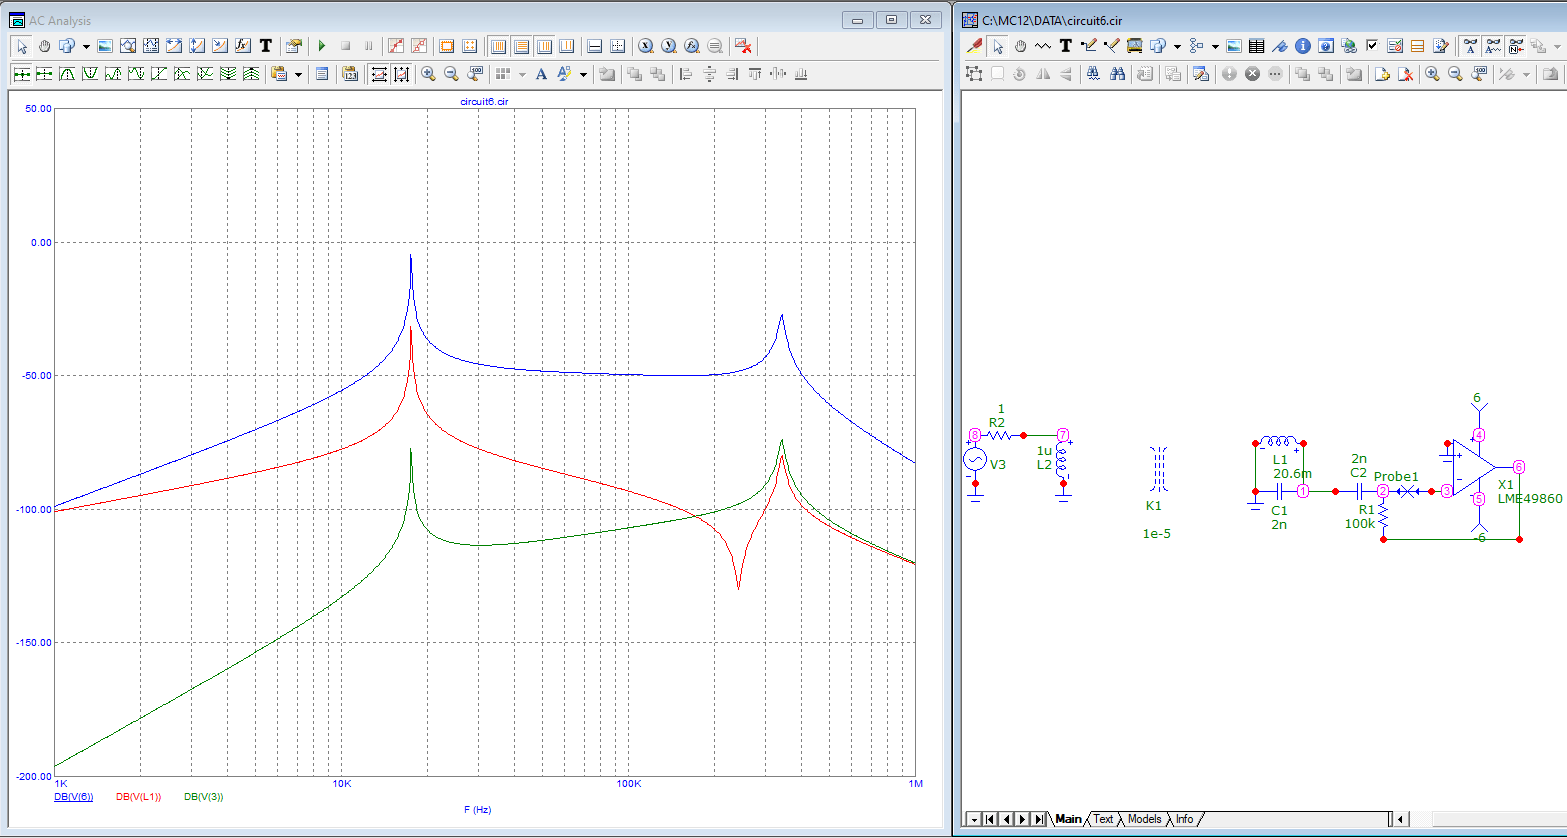The image size is (1567, 838).
Task: Toggle data points marker icon
Action: 396,46
